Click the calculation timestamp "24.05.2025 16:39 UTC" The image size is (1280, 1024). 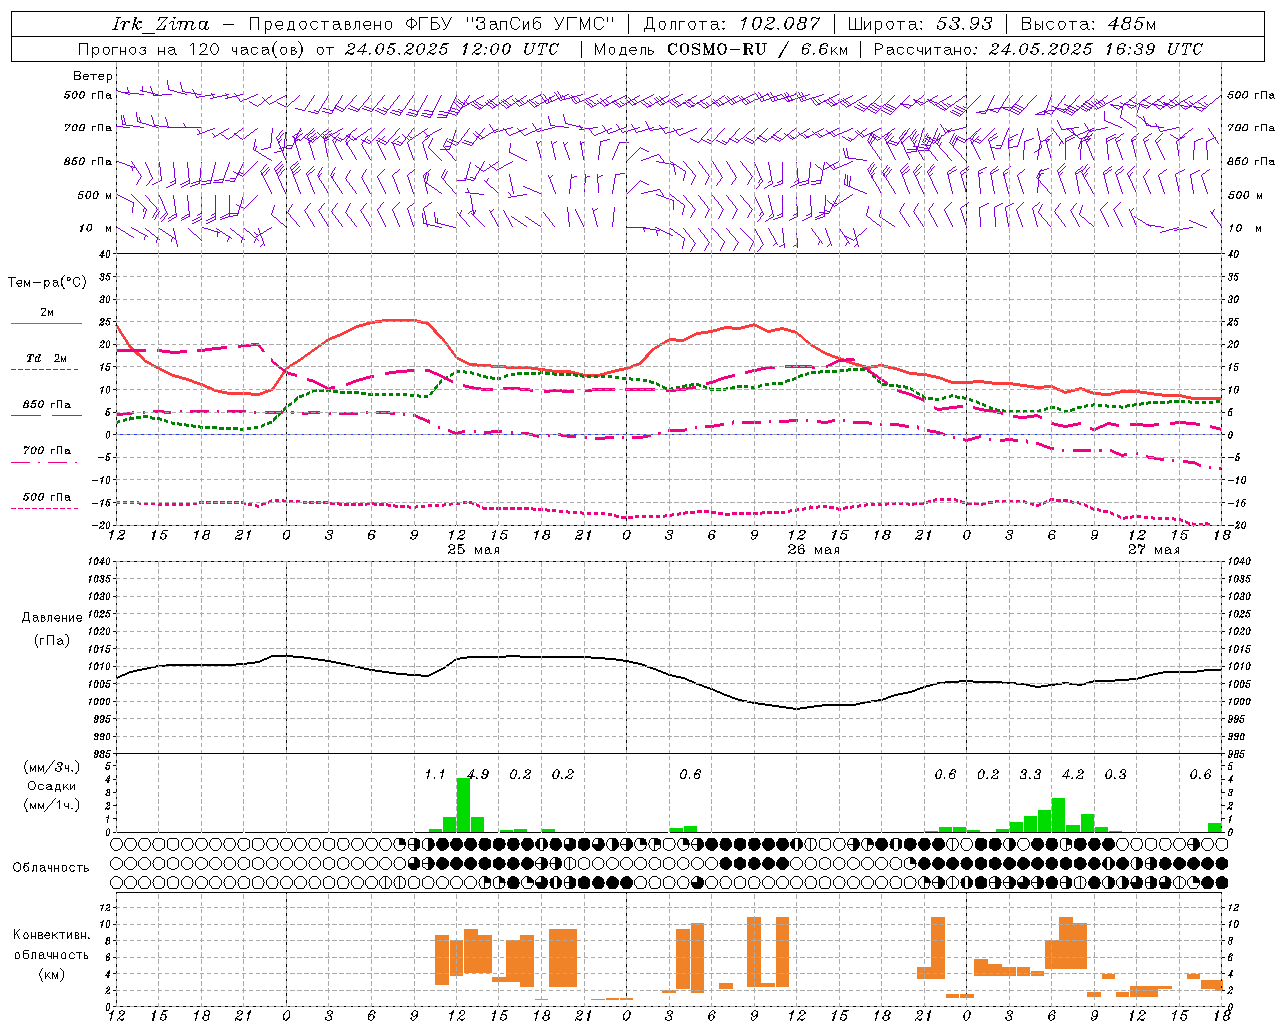click(1096, 49)
